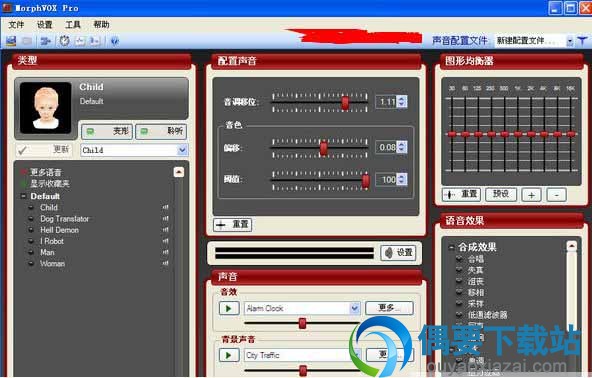Click the blue plug-in arrow toolbar icon

(45, 40)
